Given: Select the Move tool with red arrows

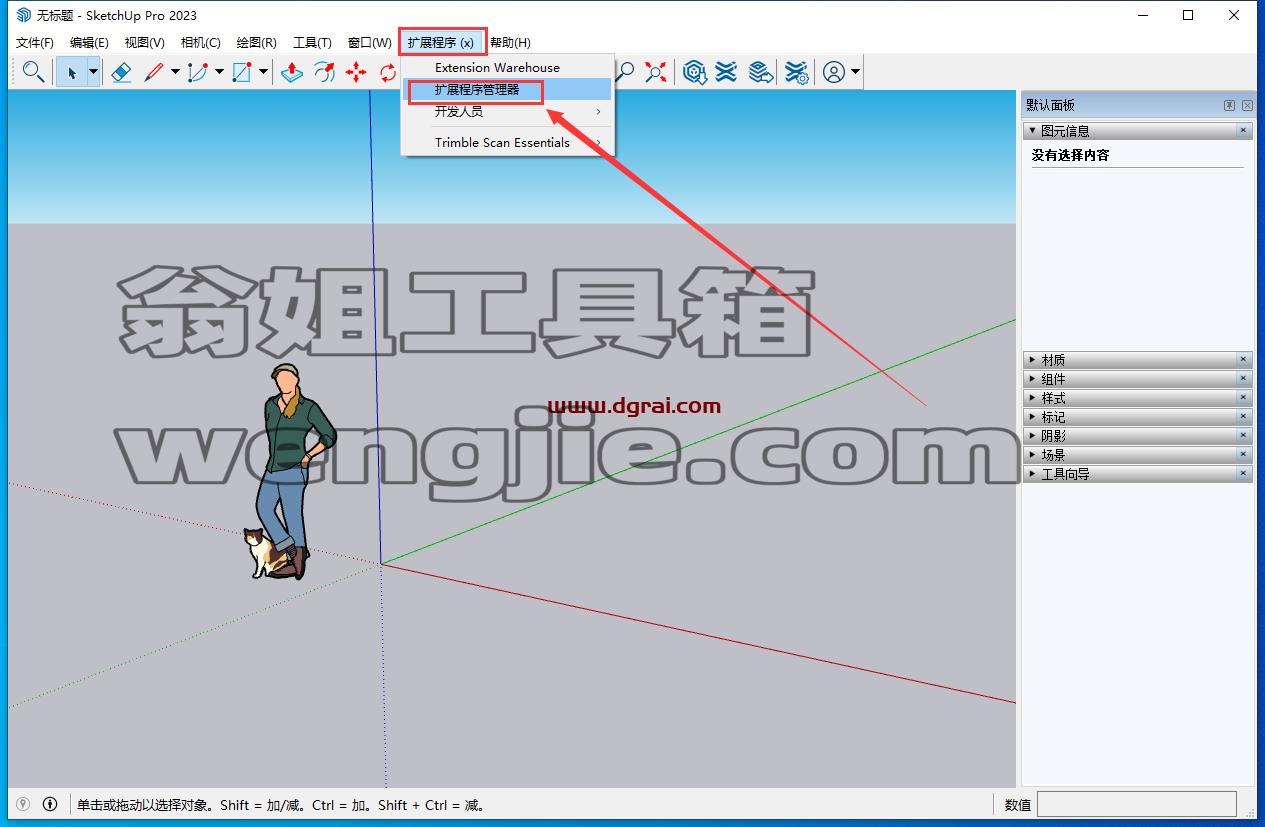Looking at the screenshot, I should click(356, 72).
